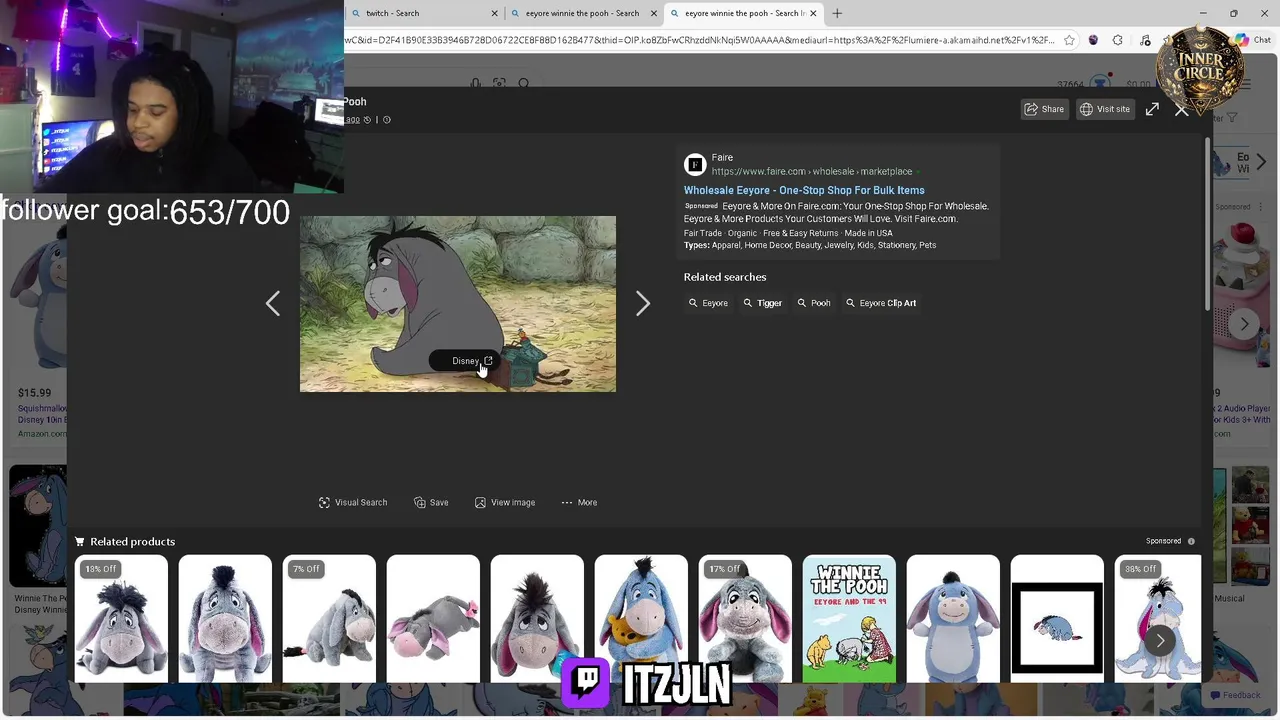Go to previous image arrow

tap(272, 303)
